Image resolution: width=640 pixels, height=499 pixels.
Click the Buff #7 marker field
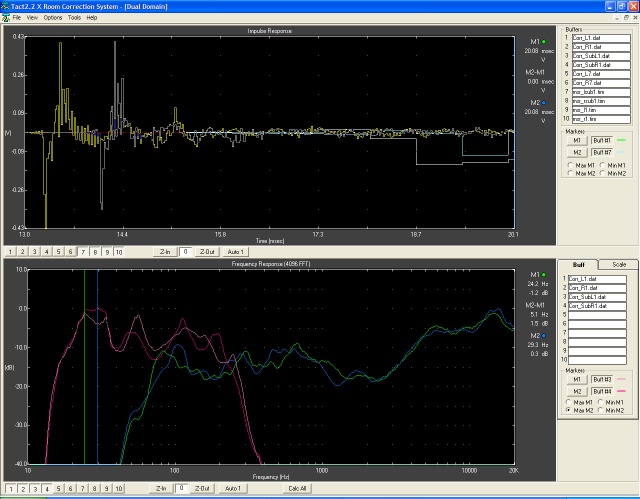pos(602,152)
